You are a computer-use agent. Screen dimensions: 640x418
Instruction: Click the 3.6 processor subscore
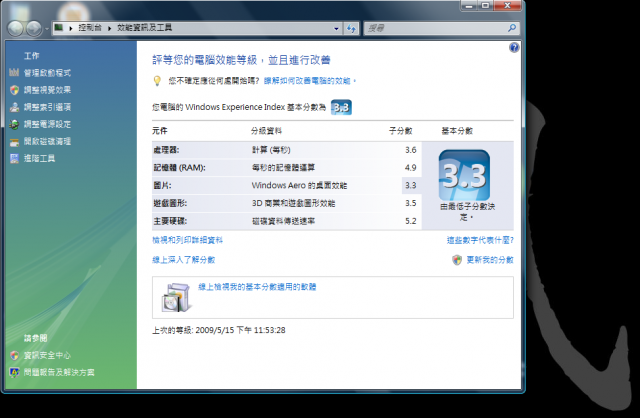tap(411, 150)
